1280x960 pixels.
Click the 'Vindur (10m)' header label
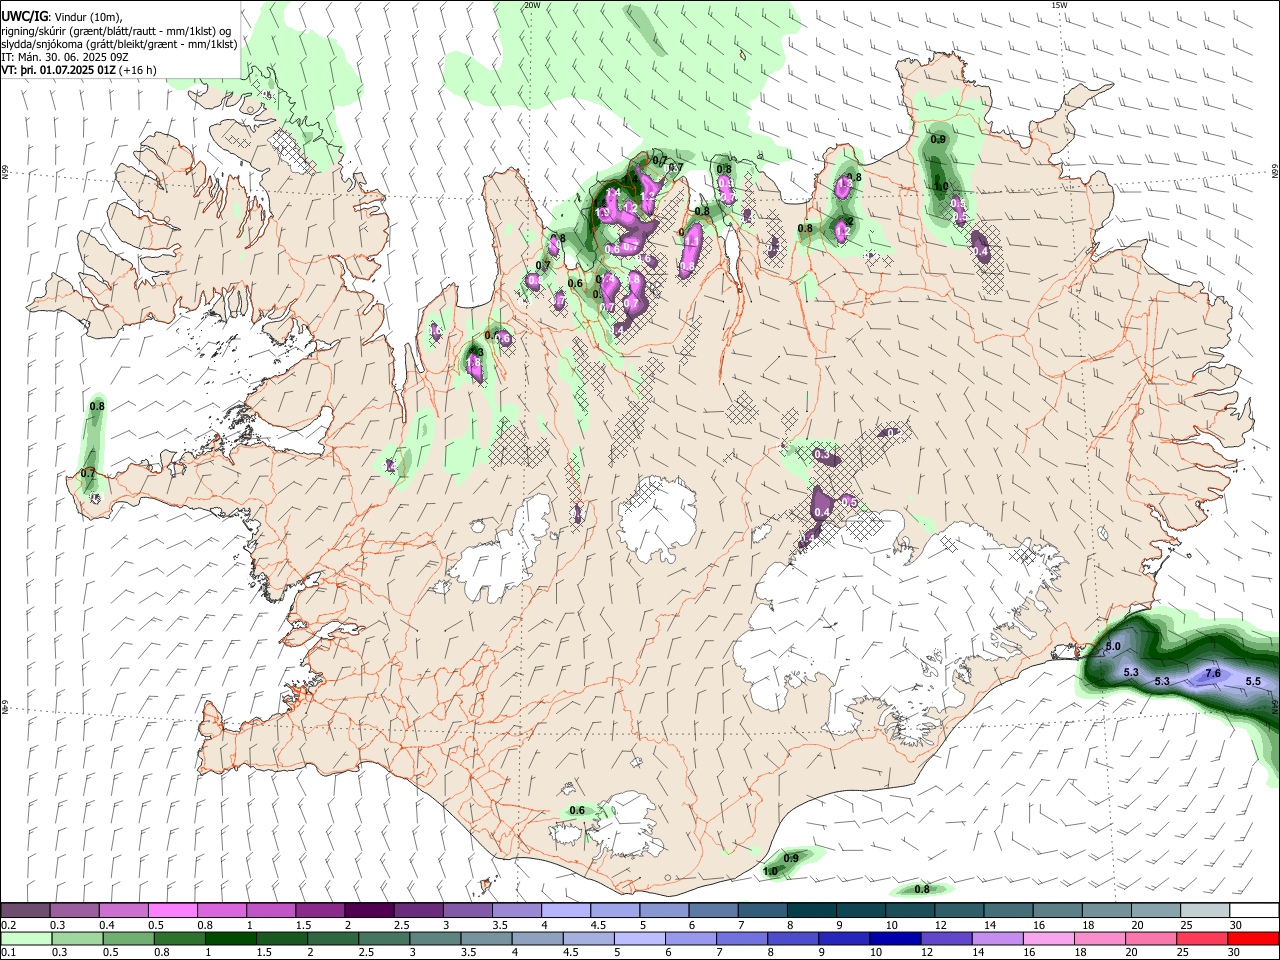tap(87, 17)
